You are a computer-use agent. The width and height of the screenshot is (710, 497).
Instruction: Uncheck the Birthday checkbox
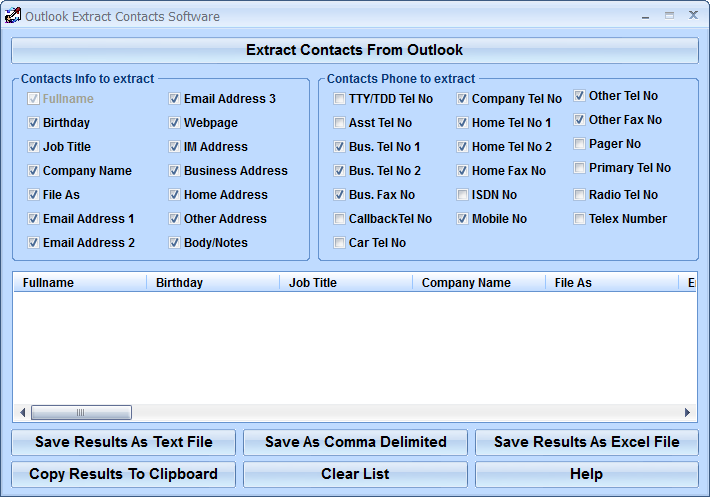point(34,123)
